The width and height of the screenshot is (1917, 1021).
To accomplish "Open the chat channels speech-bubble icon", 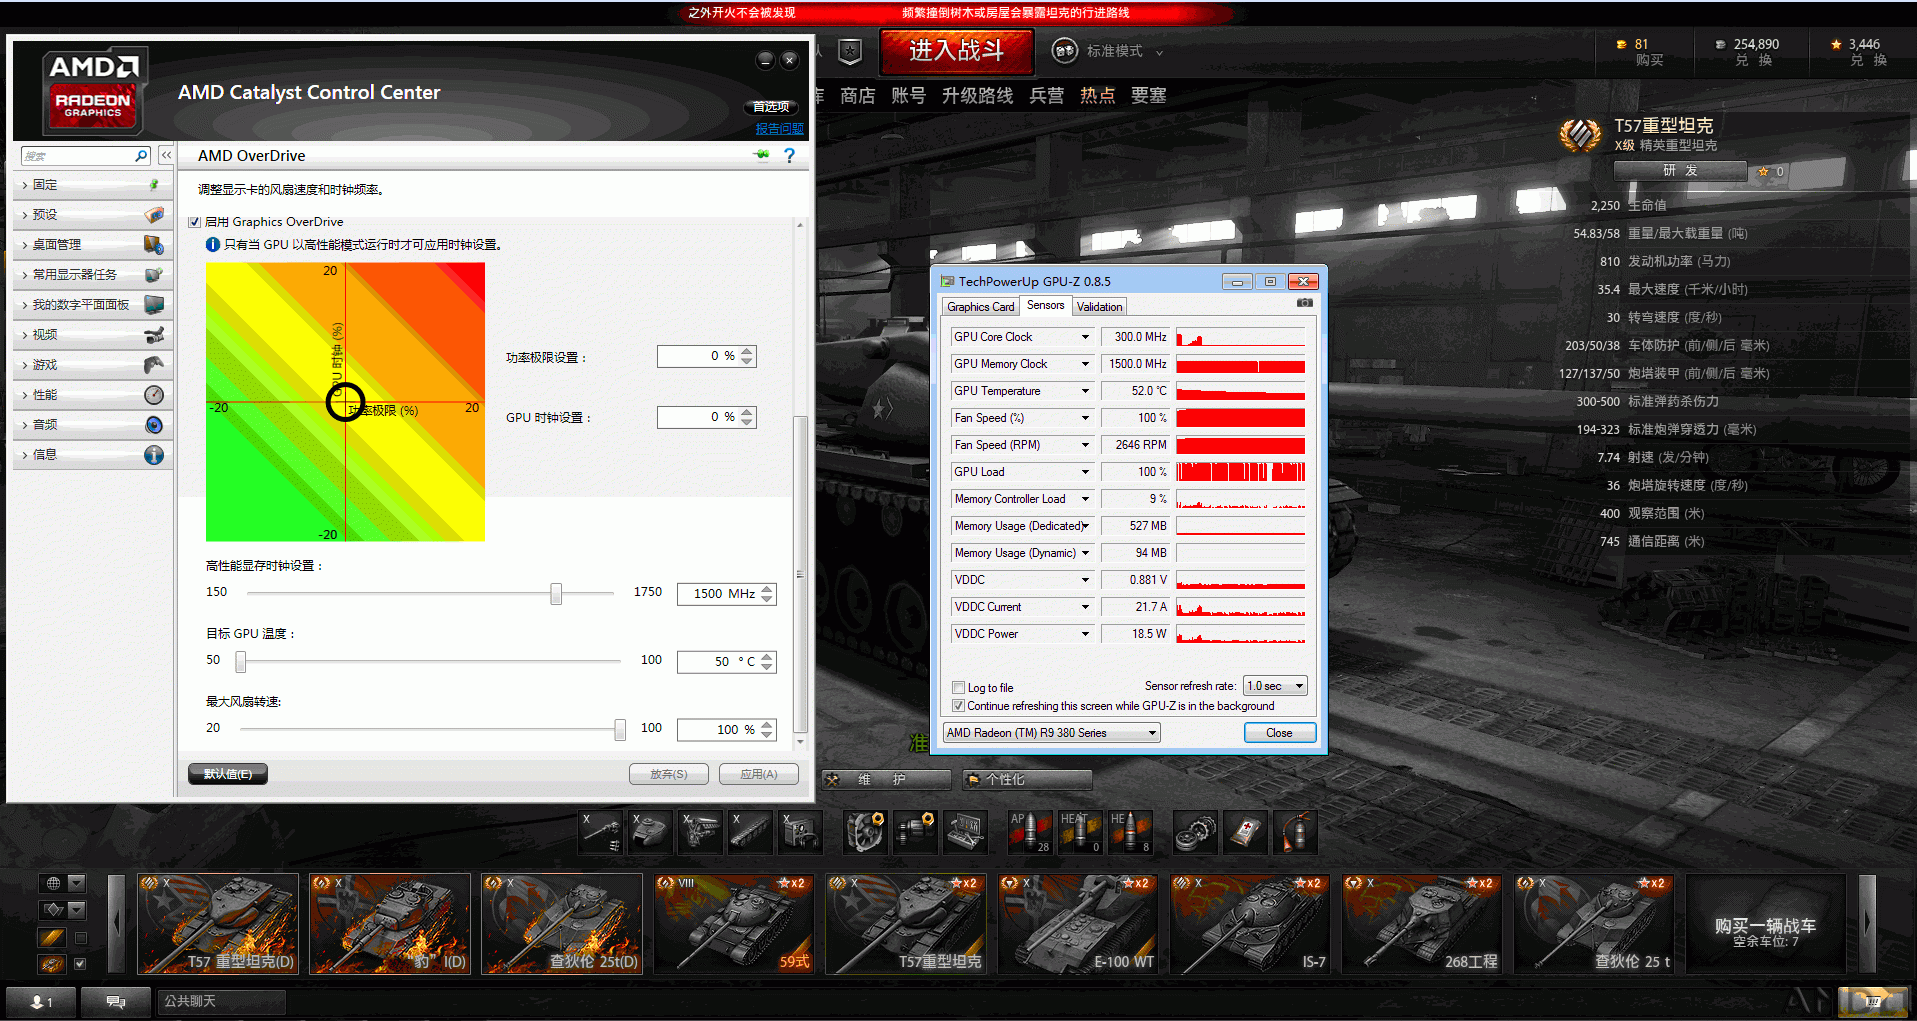I will pyautogui.click(x=116, y=1001).
